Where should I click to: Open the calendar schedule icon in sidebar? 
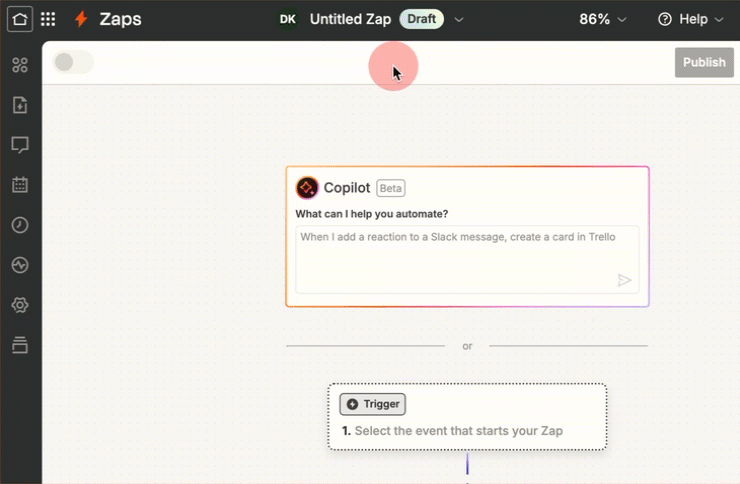[20, 185]
